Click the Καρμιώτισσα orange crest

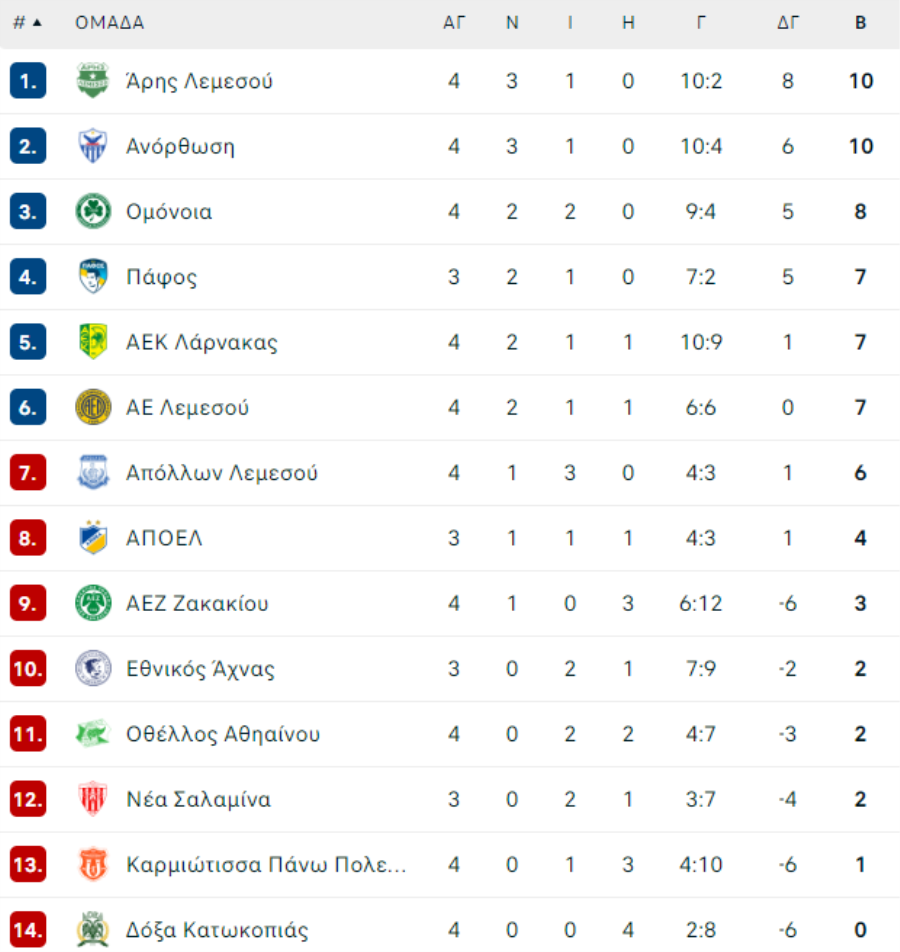pos(93,864)
